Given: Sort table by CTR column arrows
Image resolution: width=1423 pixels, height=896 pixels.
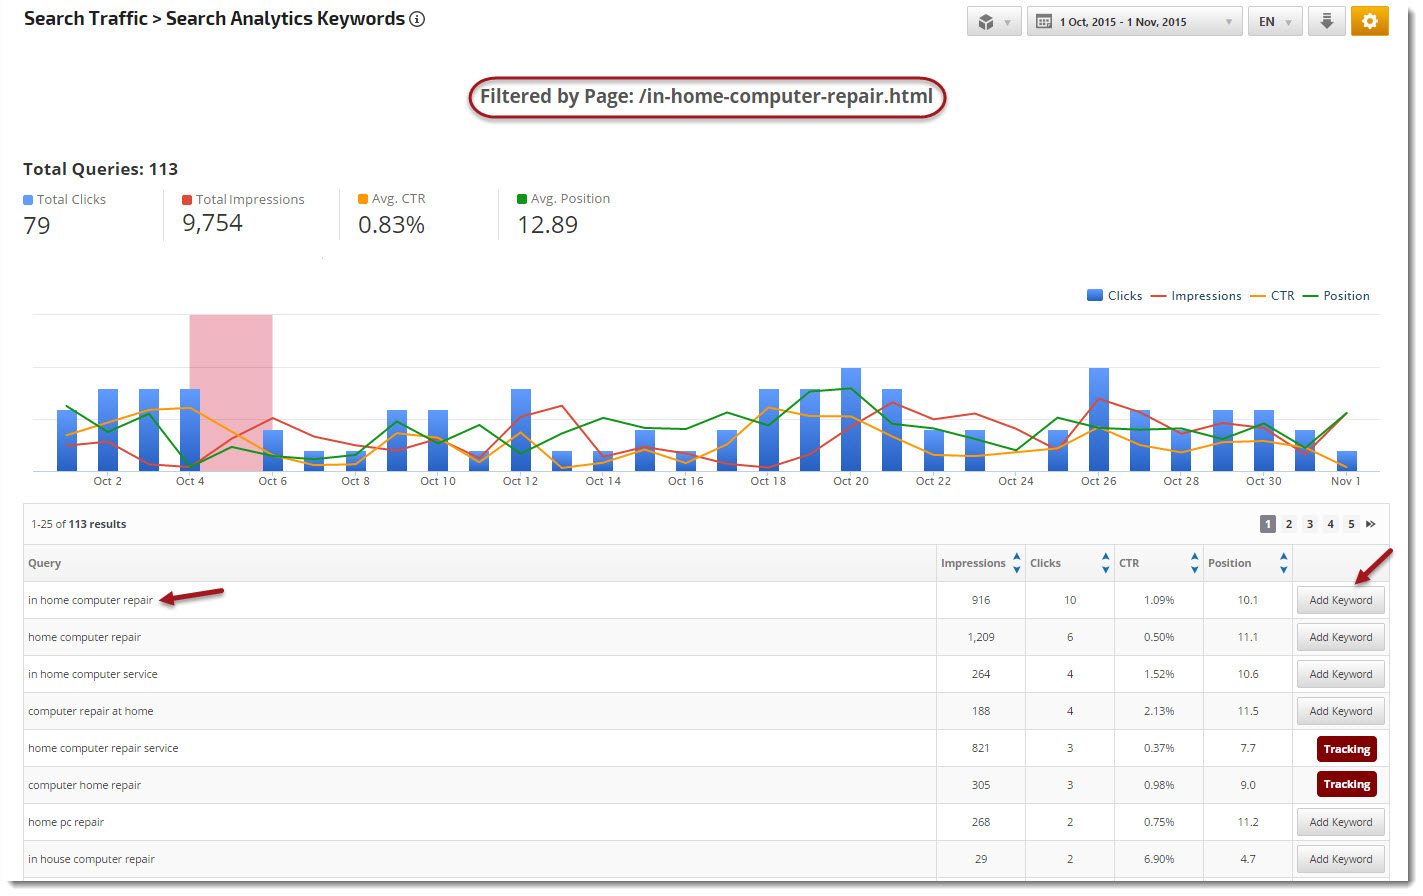Looking at the screenshot, I should click(1194, 563).
